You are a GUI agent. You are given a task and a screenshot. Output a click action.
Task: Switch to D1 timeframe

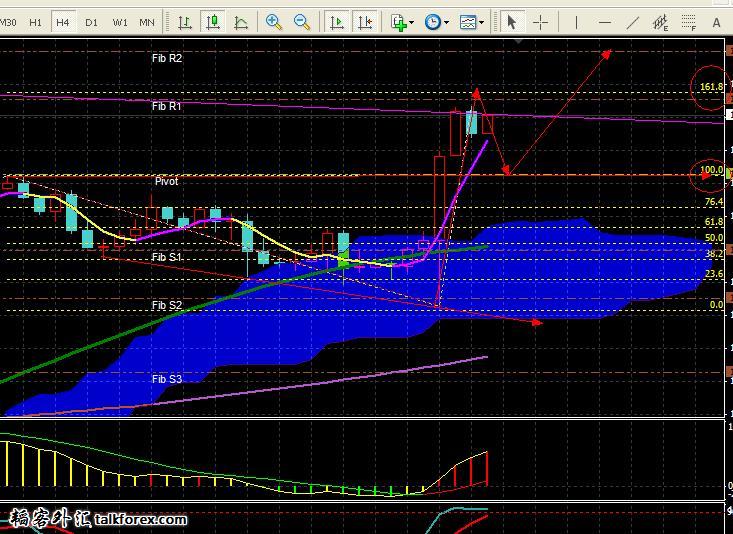pyautogui.click(x=91, y=21)
